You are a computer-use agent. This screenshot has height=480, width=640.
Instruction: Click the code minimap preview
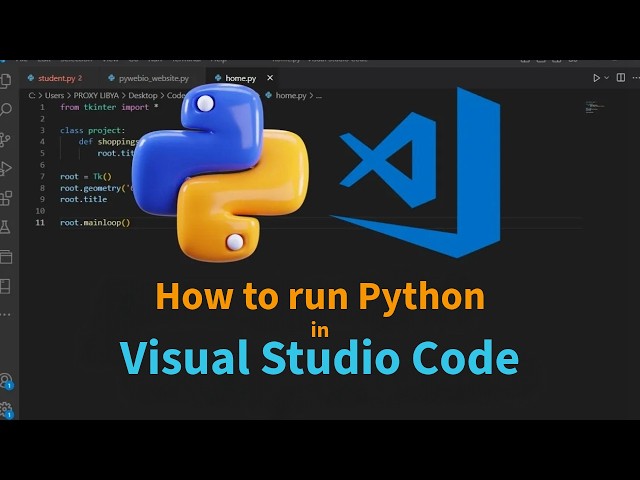click(x=595, y=107)
